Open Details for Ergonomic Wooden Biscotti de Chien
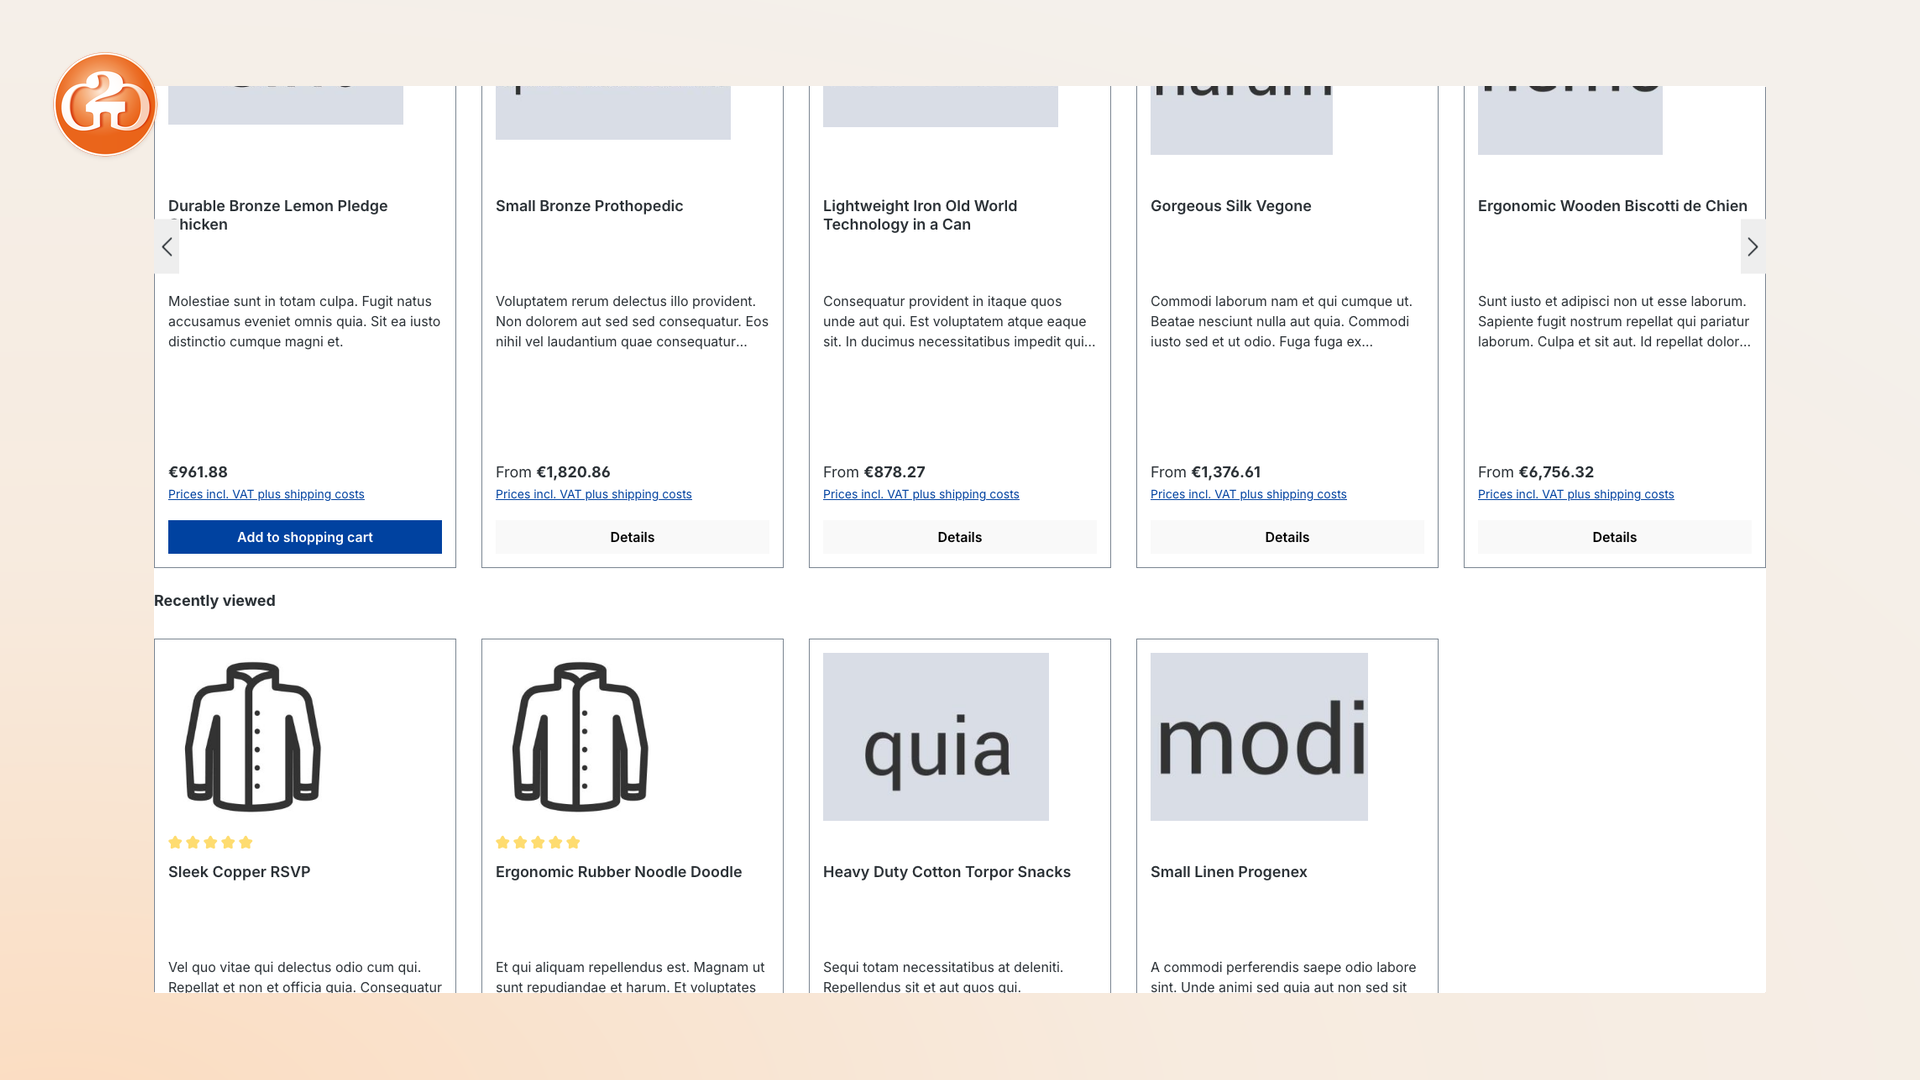Image resolution: width=1920 pixels, height=1080 pixels. (1614, 537)
